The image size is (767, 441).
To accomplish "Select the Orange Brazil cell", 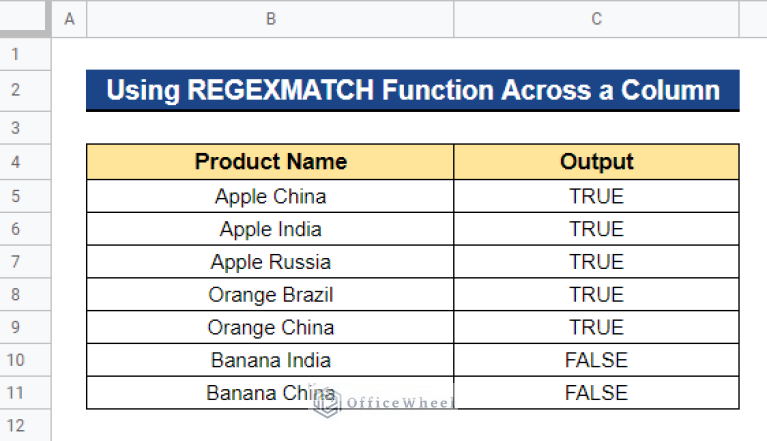I will (x=270, y=294).
